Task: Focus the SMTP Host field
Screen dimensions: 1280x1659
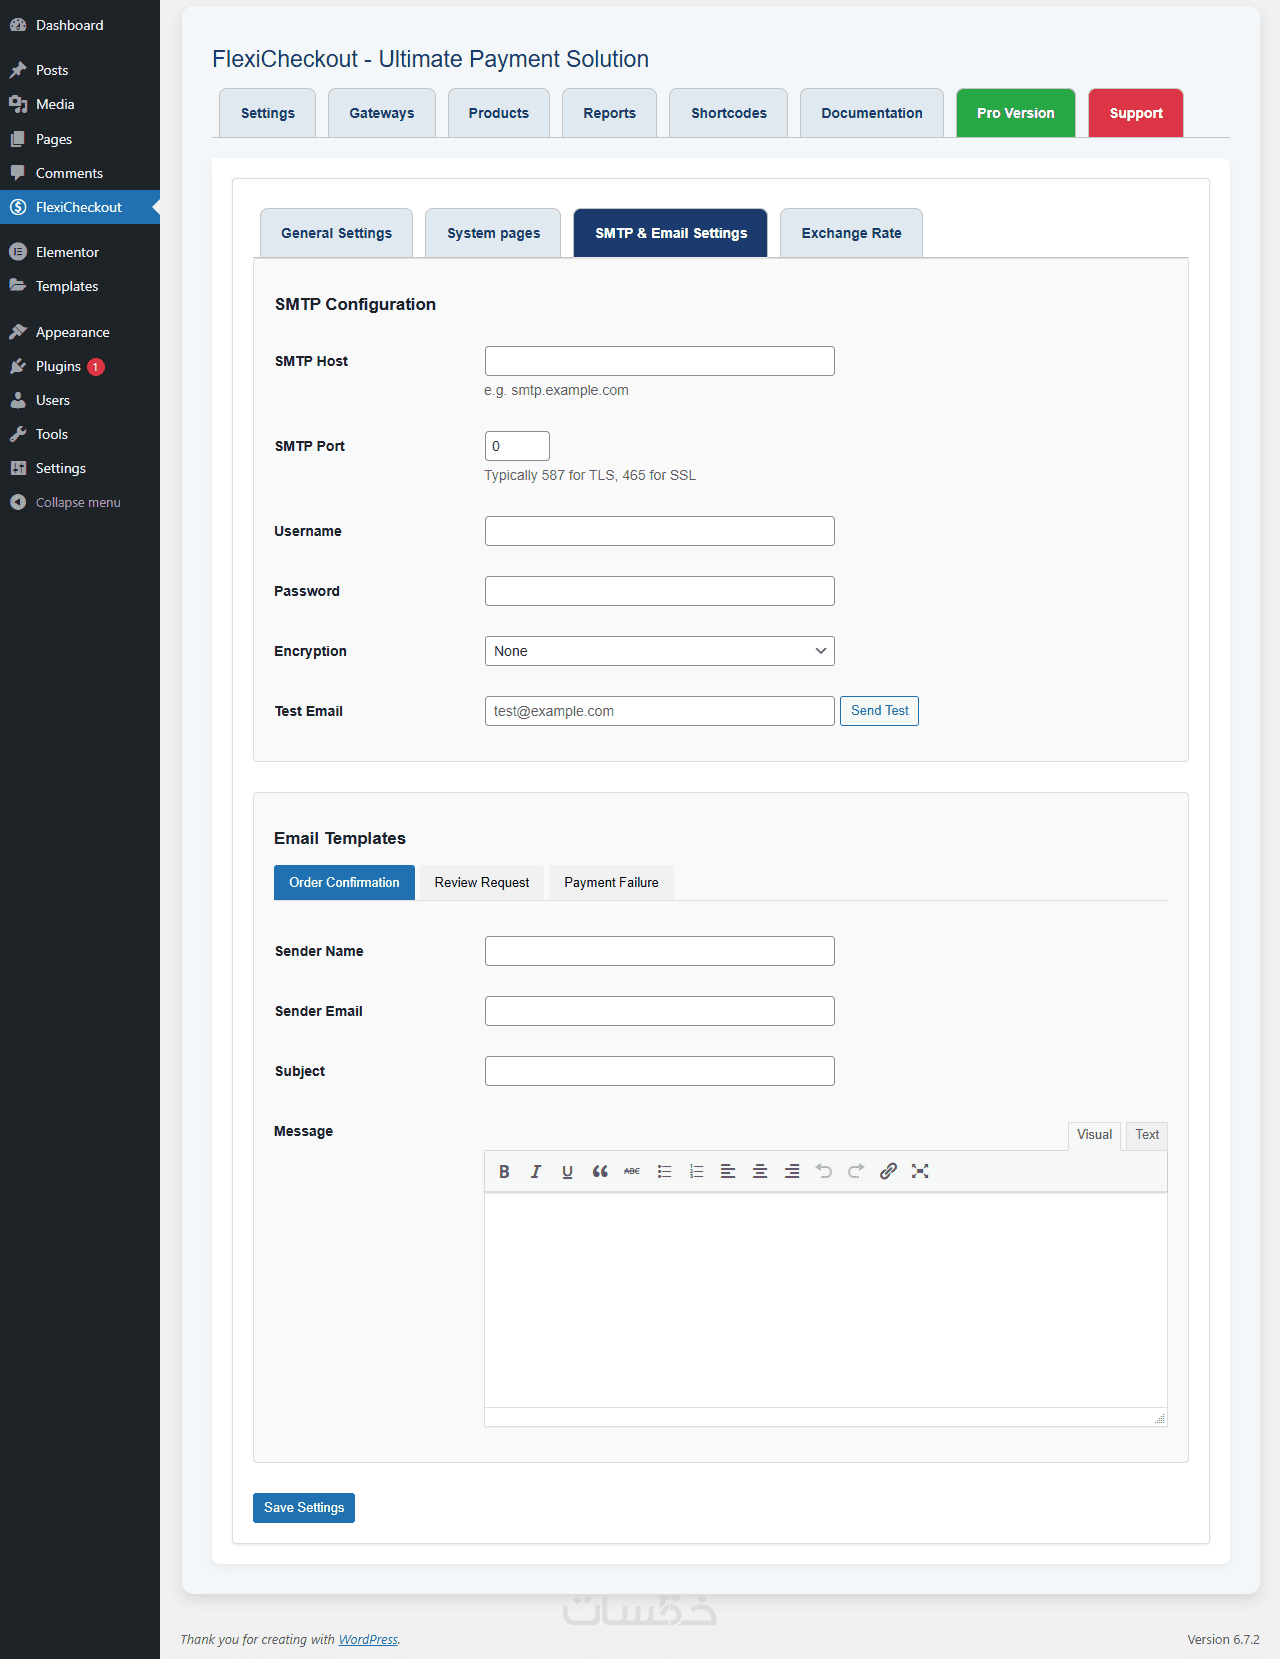Action: pos(659,361)
